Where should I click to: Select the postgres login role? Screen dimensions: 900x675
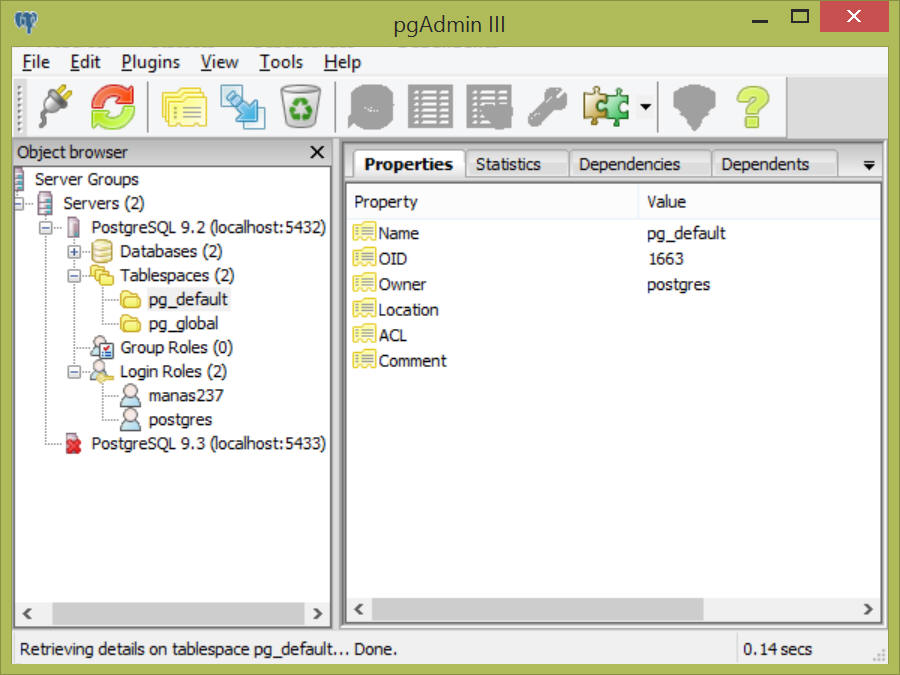tap(180, 420)
